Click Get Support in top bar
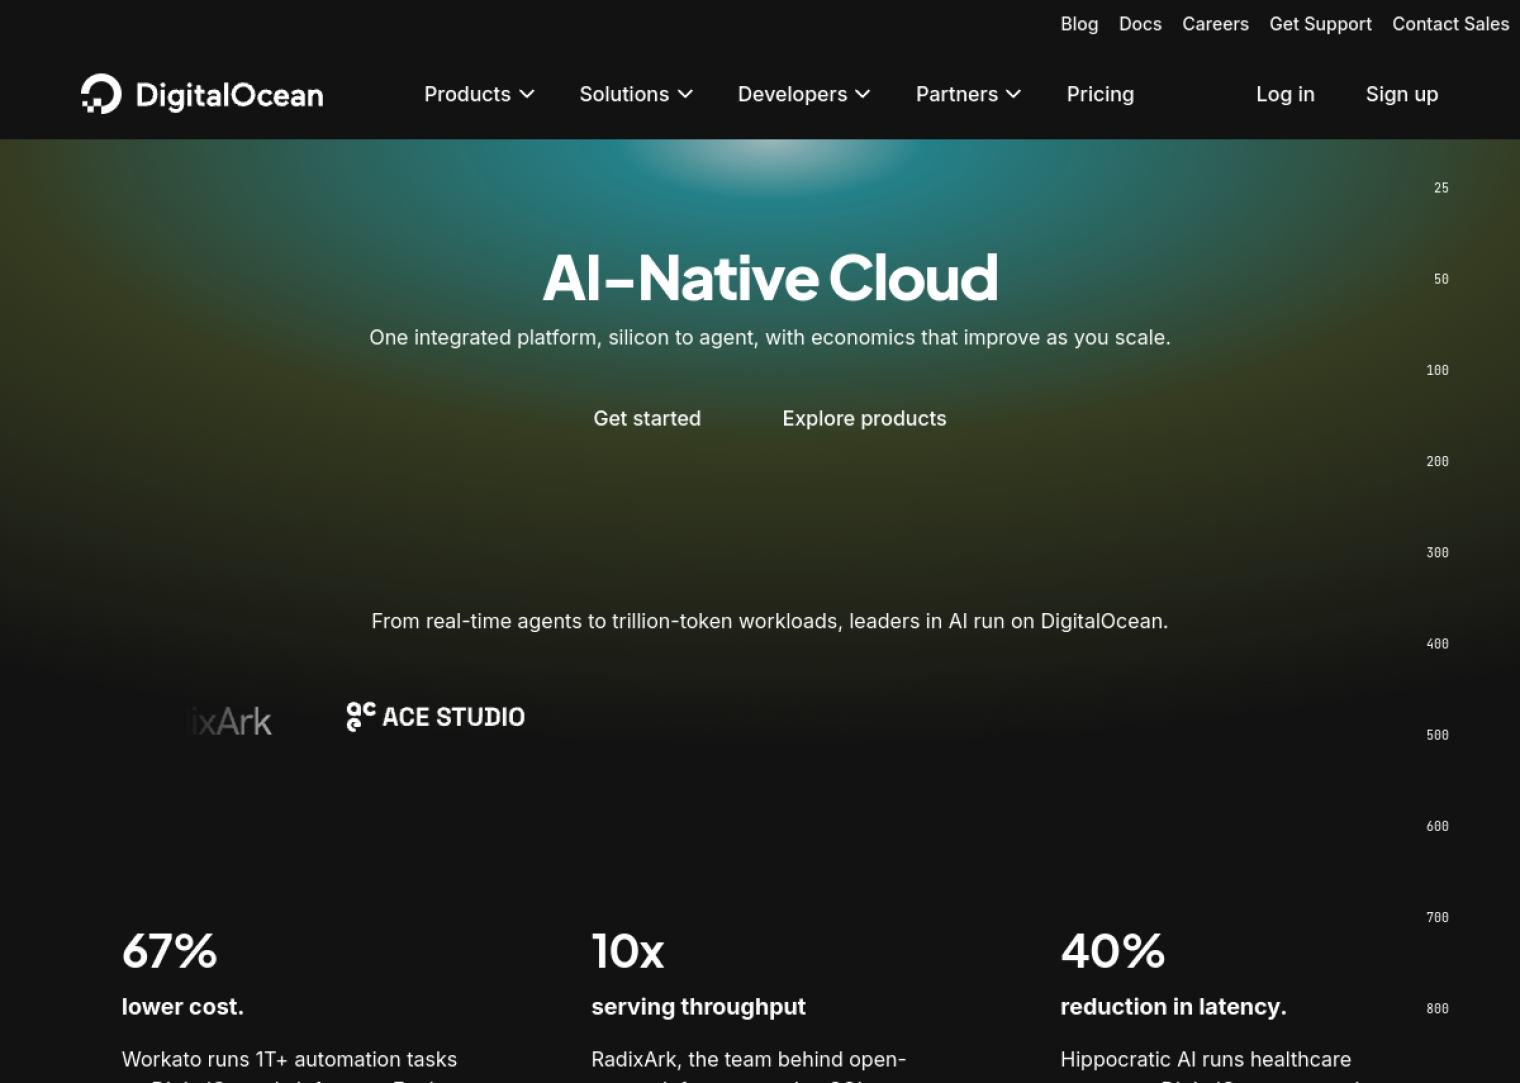The image size is (1520, 1083). pyautogui.click(x=1320, y=24)
